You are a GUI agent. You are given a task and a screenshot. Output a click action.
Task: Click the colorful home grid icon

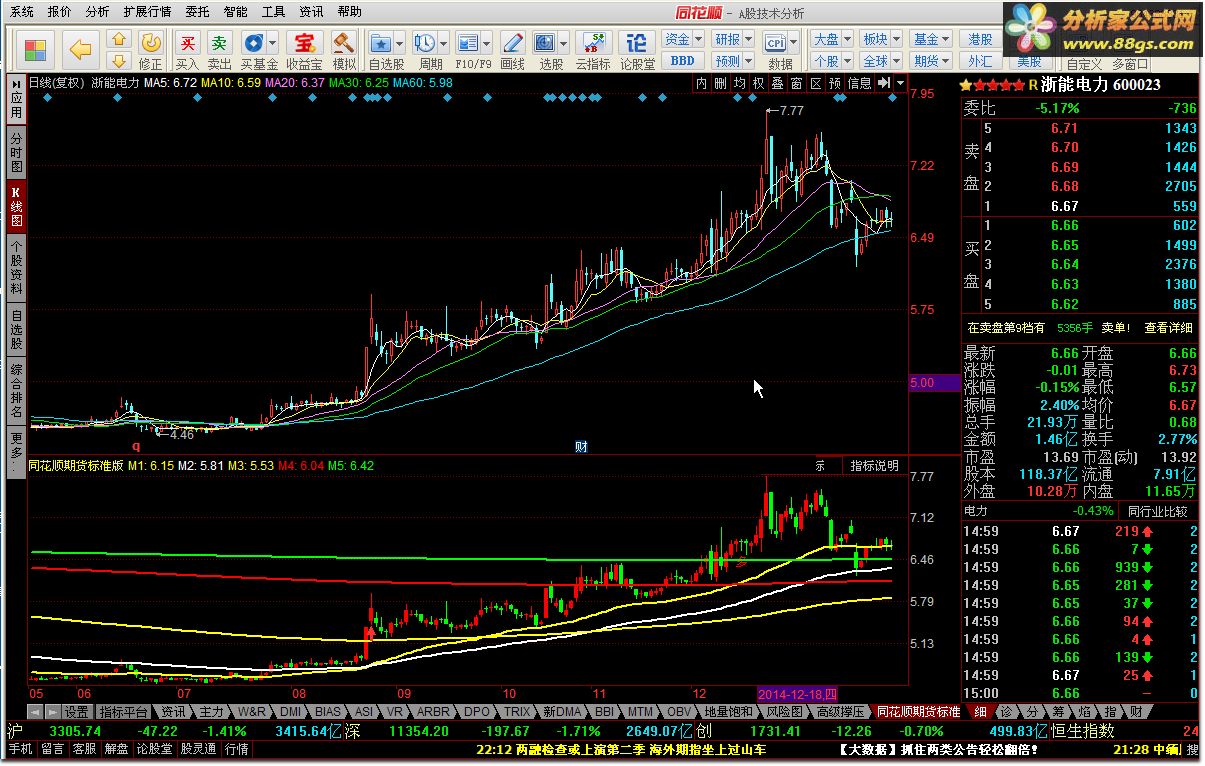coord(35,49)
